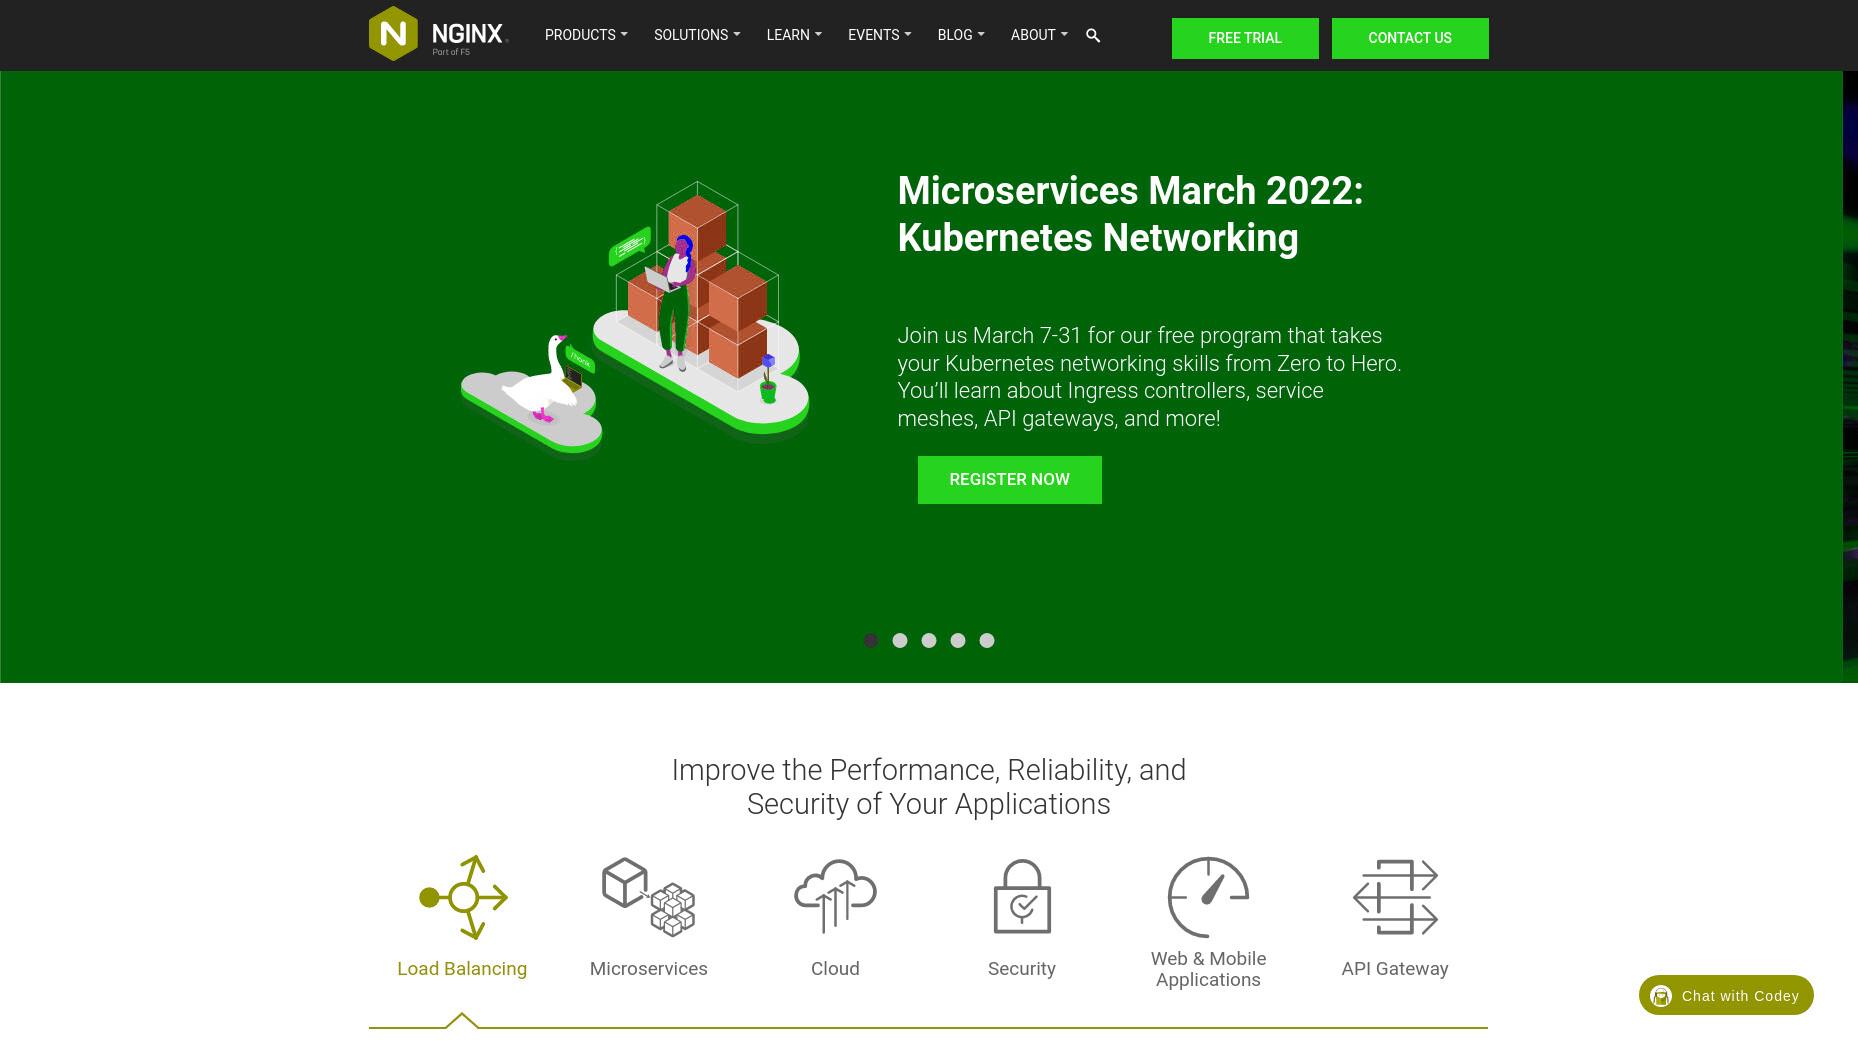The width and height of the screenshot is (1858, 1053).
Task: Select the API Gateway arrows icon
Action: 1395,897
